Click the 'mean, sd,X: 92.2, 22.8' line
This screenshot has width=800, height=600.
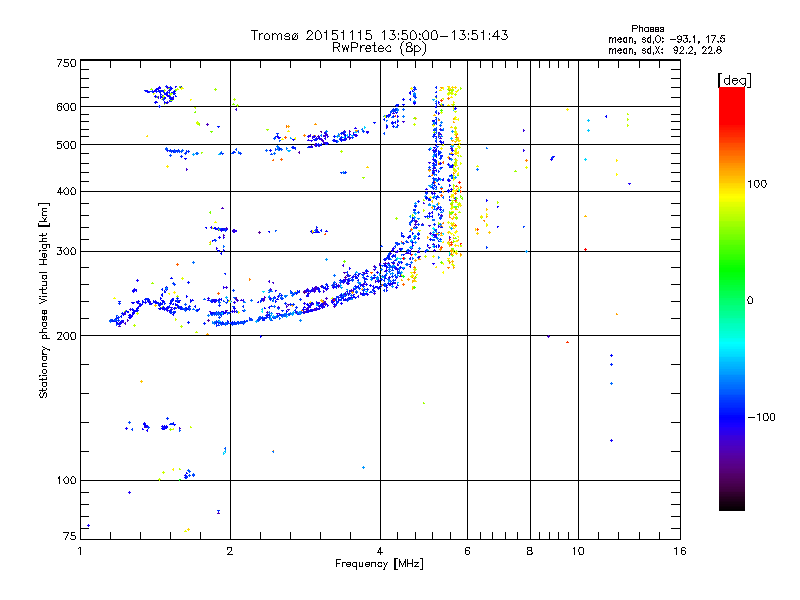(665, 50)
